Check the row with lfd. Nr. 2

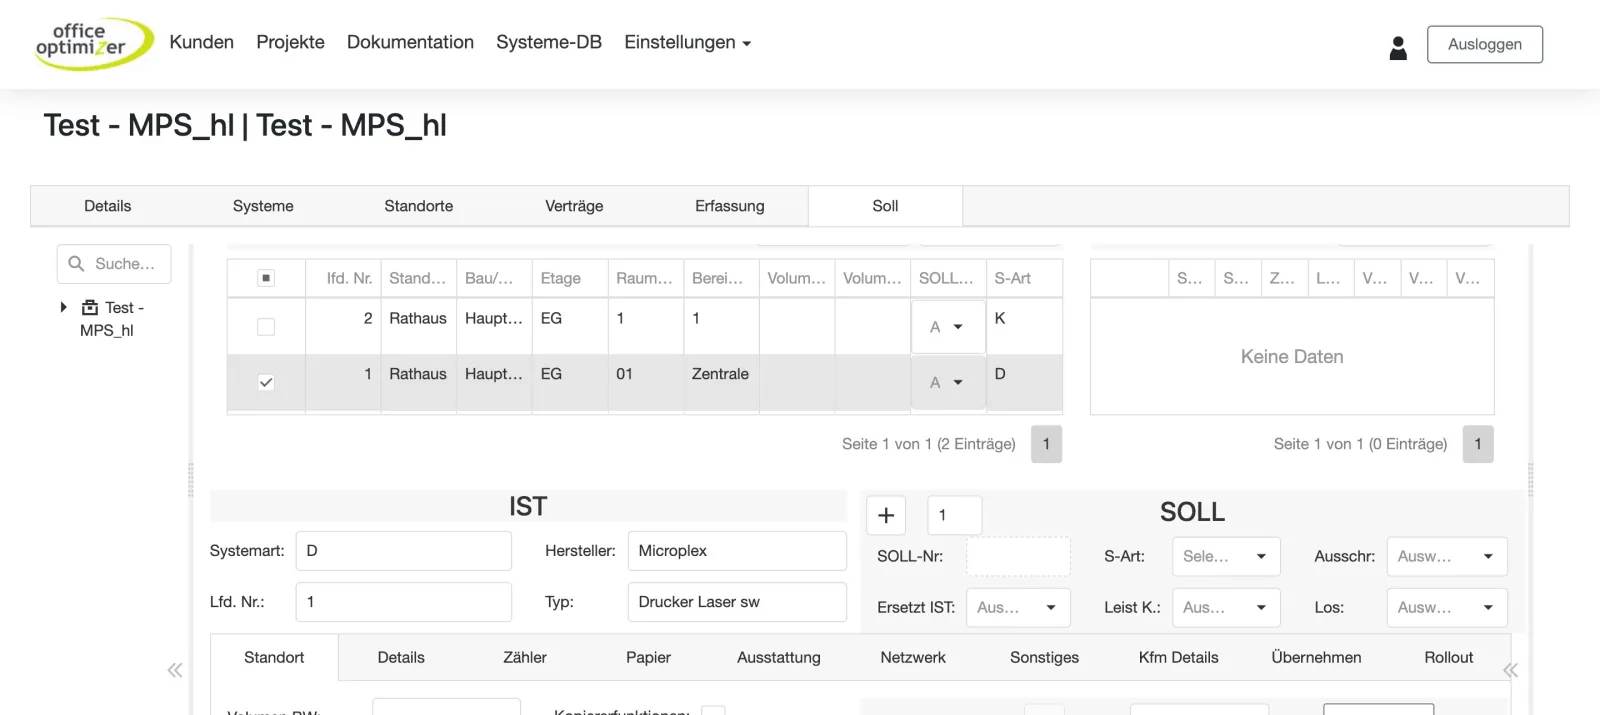pos(266,326)
